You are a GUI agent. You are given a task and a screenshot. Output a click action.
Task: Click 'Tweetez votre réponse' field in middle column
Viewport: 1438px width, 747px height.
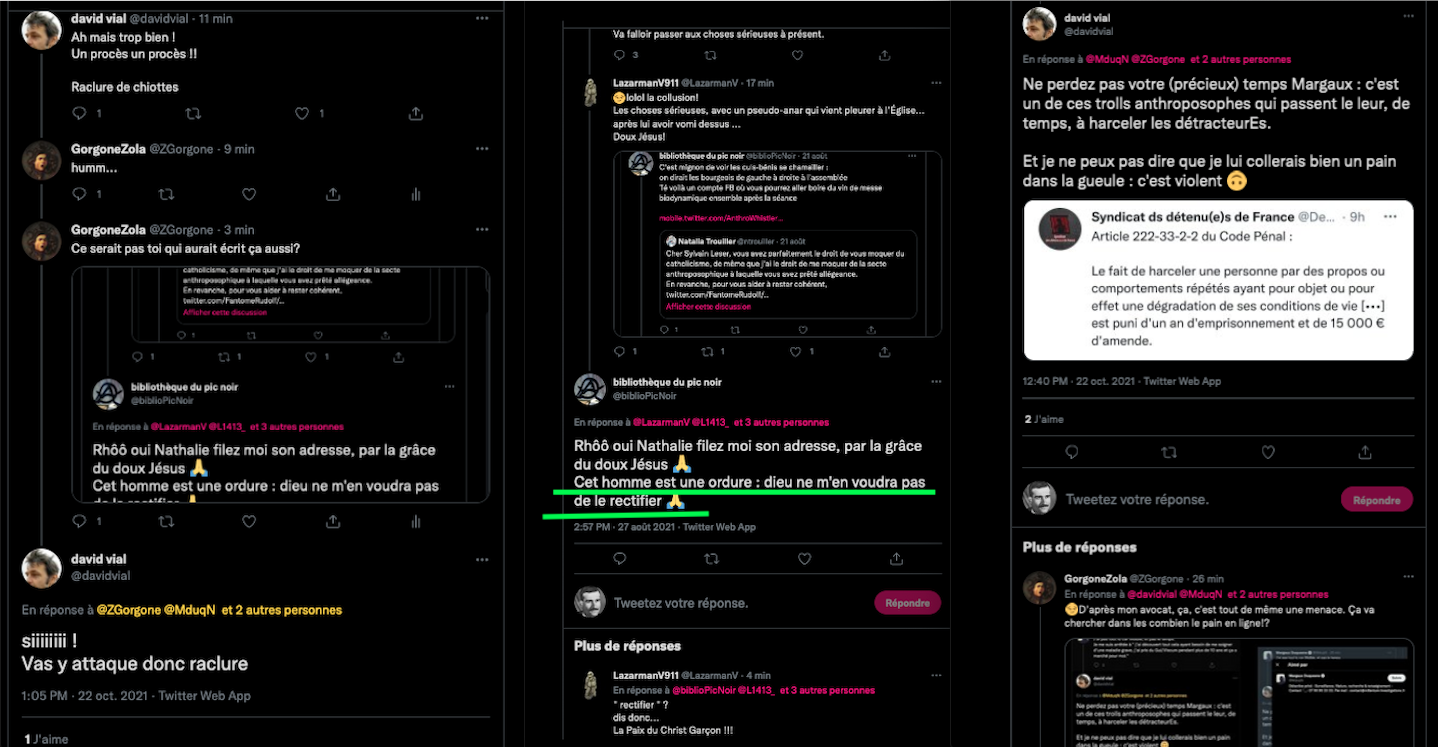(x=681, y=603)
